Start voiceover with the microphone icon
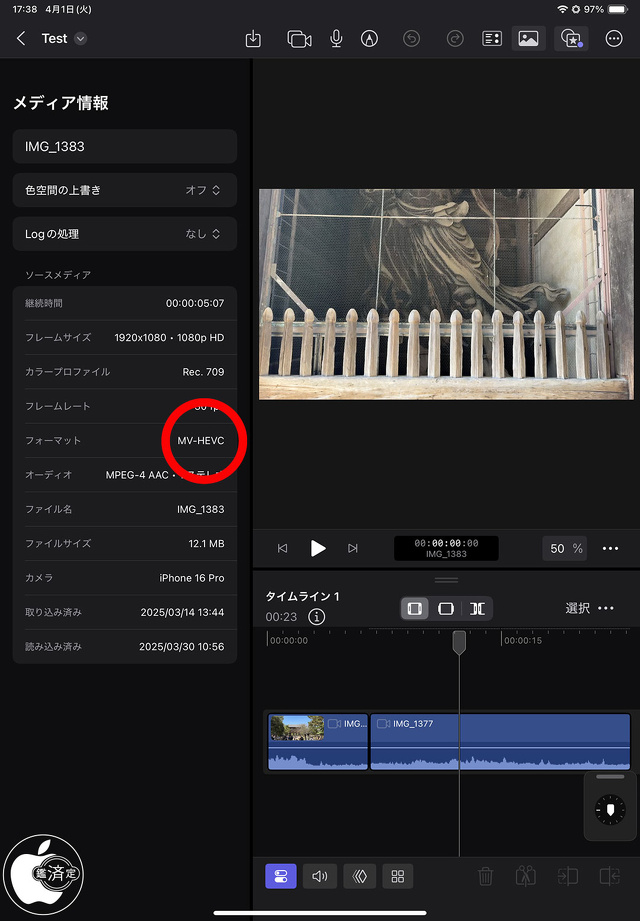The height and width of the screenshot is (921, 640). click(x=336, y=39)
